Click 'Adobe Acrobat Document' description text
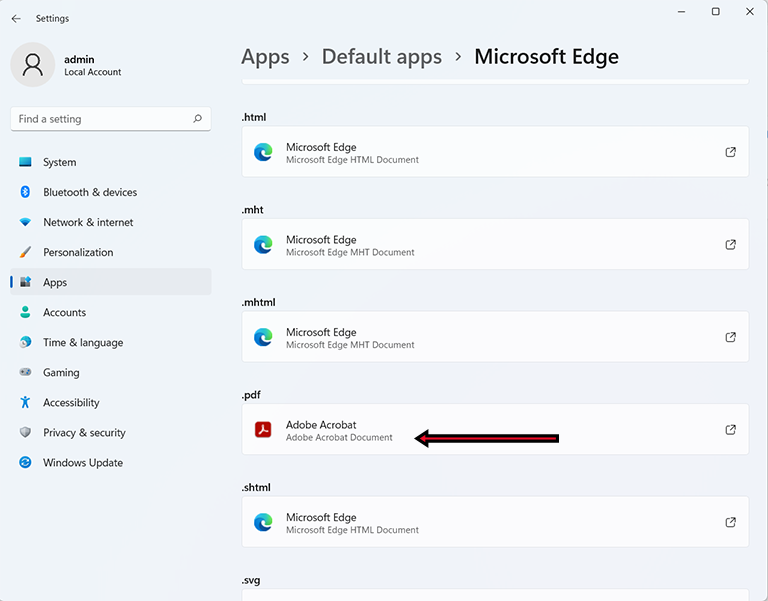The image size is (768, 601). coord(339,437)
